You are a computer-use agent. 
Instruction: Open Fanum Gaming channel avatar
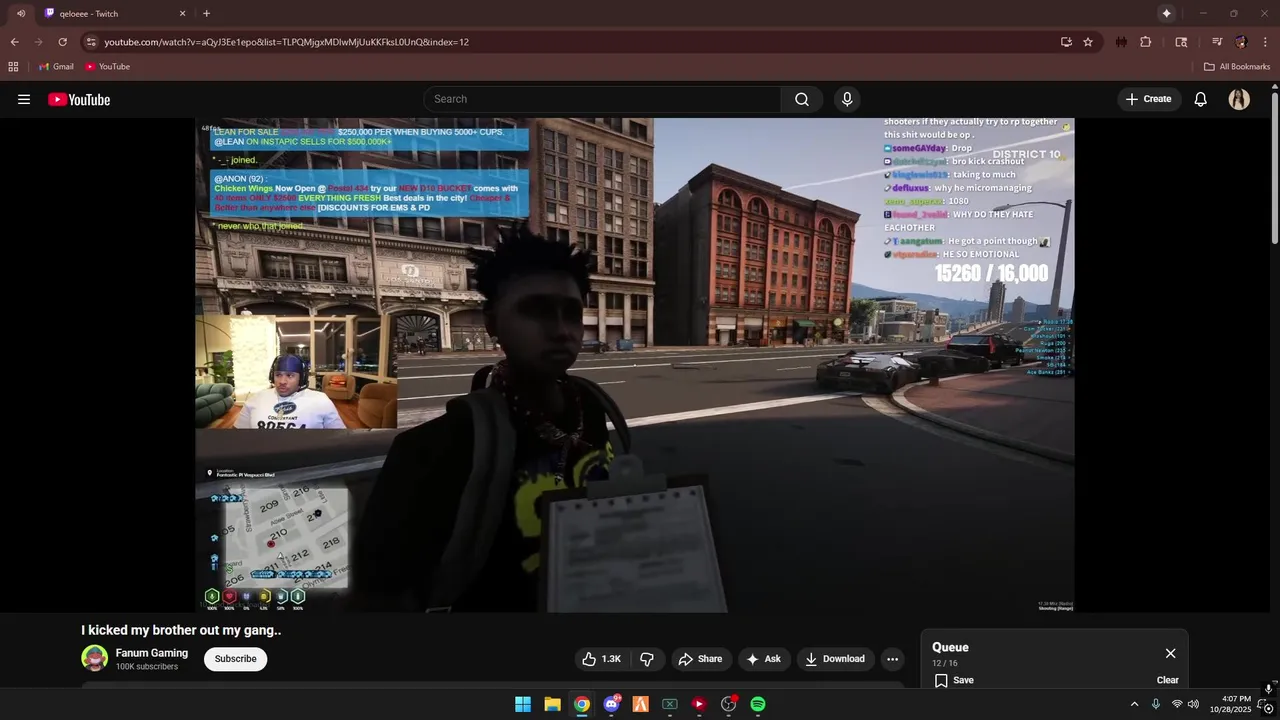pos(94,658)
